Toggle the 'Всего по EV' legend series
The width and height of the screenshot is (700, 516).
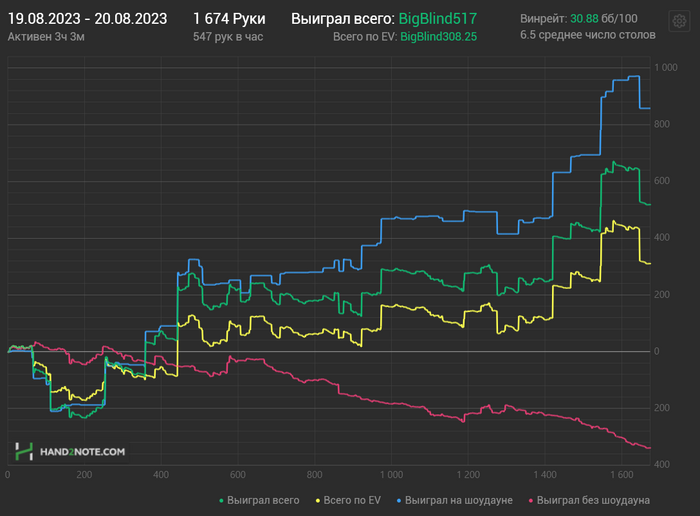[348, 500]
